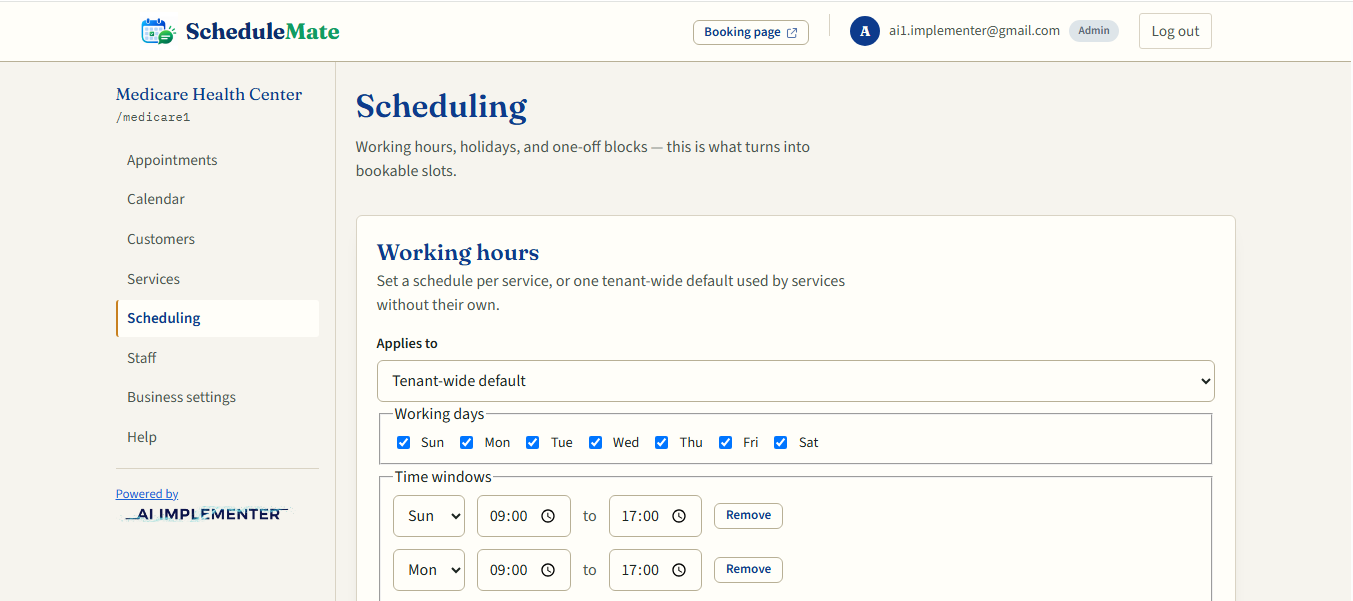Viewport: 1353px width, 601px height.
Task: Click the Working hours heading
Action: 458,252
